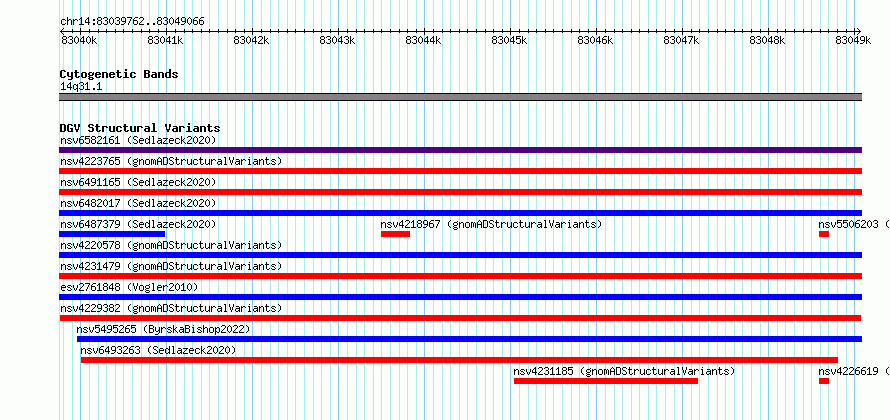
Task: Click the 83046k ruler tick label
Action: pyautogui.click(x=596, y=40)
